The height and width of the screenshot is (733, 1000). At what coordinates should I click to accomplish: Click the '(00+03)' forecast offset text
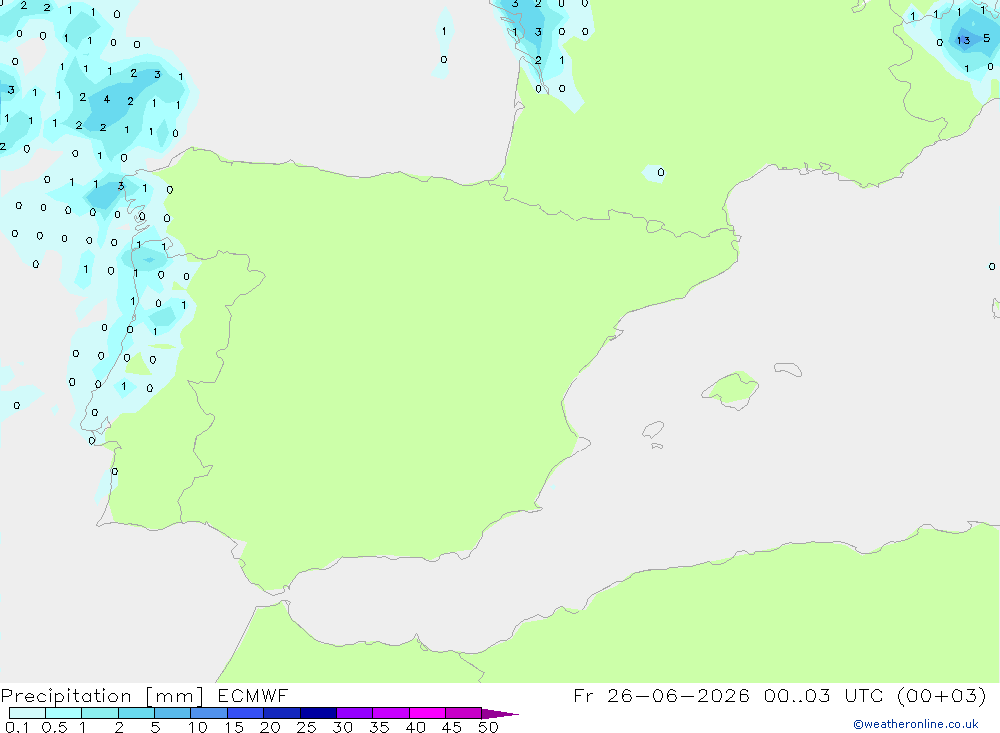[941, 695]
